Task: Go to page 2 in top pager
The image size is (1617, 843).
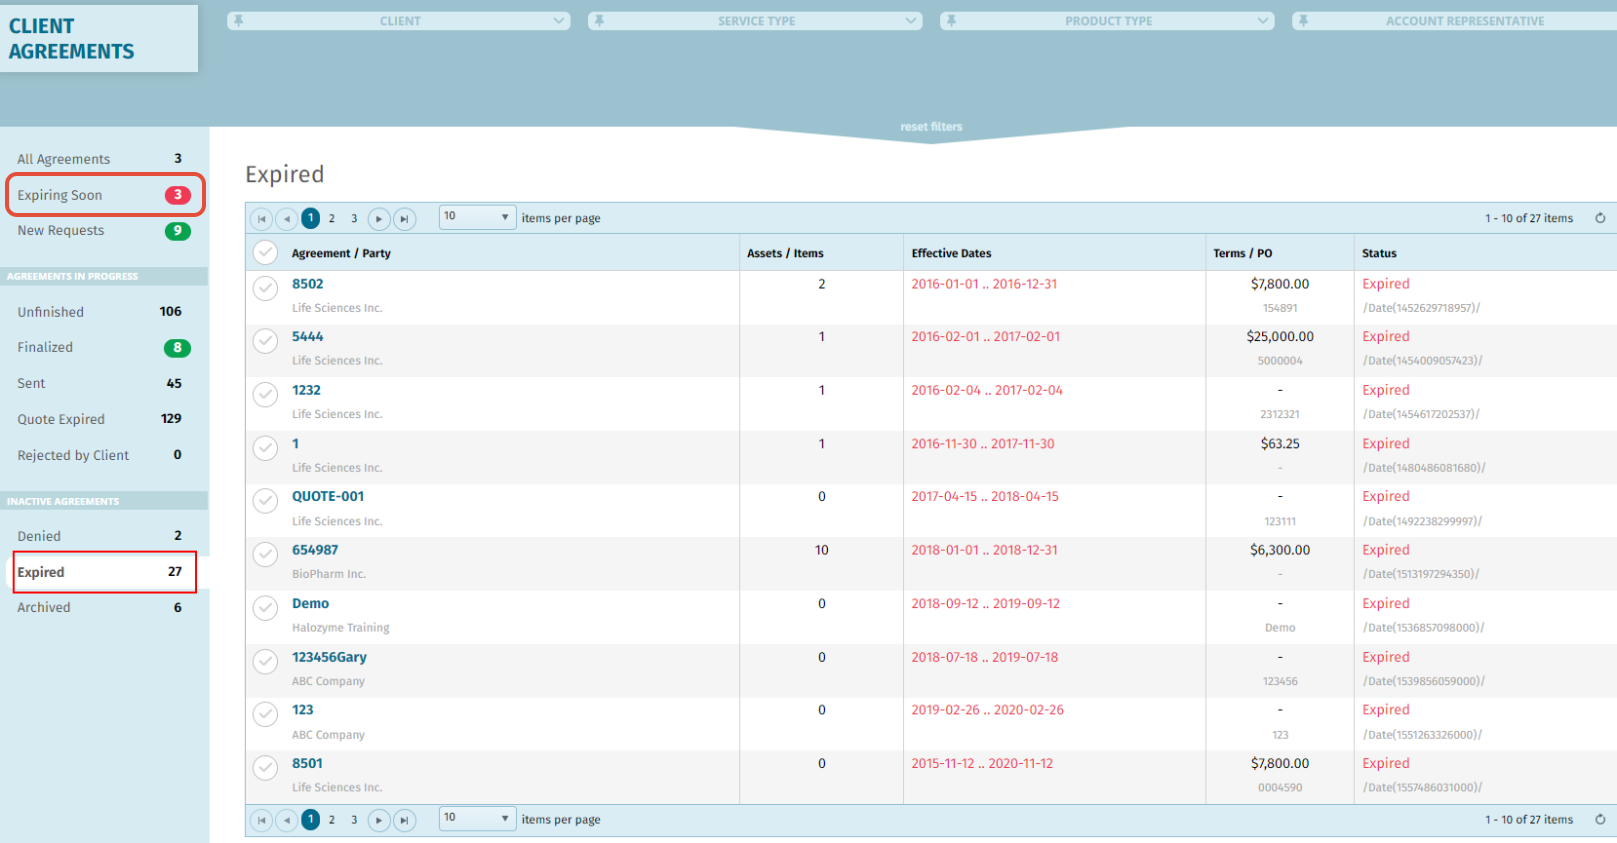Action: pyautogui.click(x=332, y=218)
